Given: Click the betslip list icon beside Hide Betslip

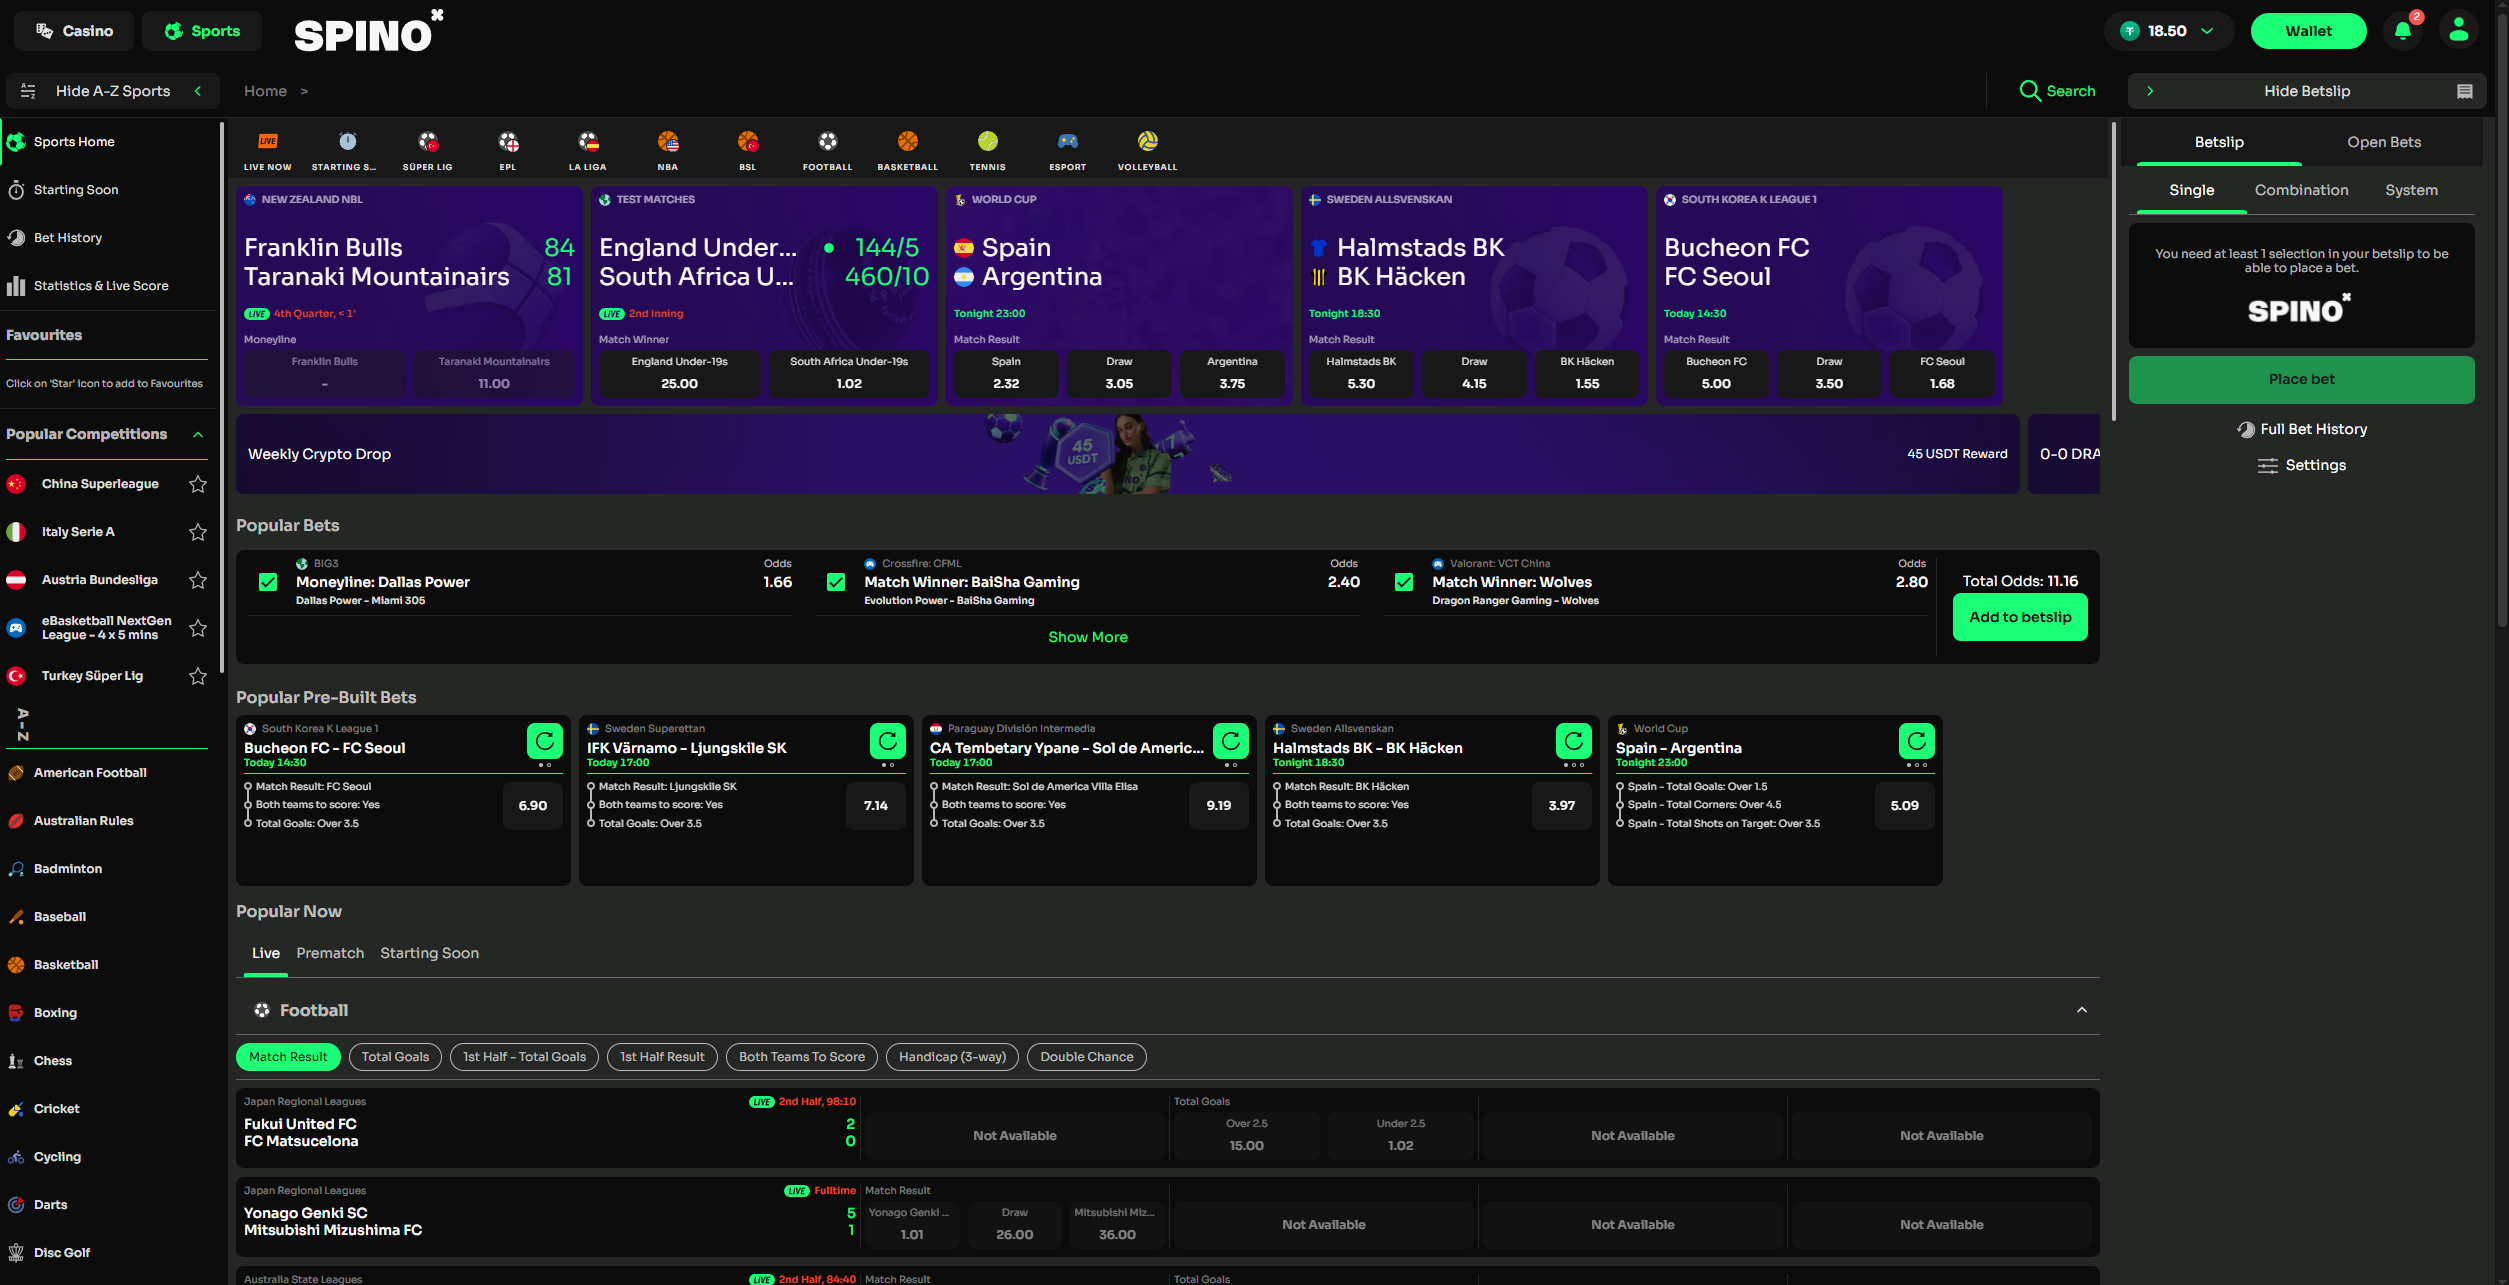Looking at the screenshot, I should pos(2465,91).
